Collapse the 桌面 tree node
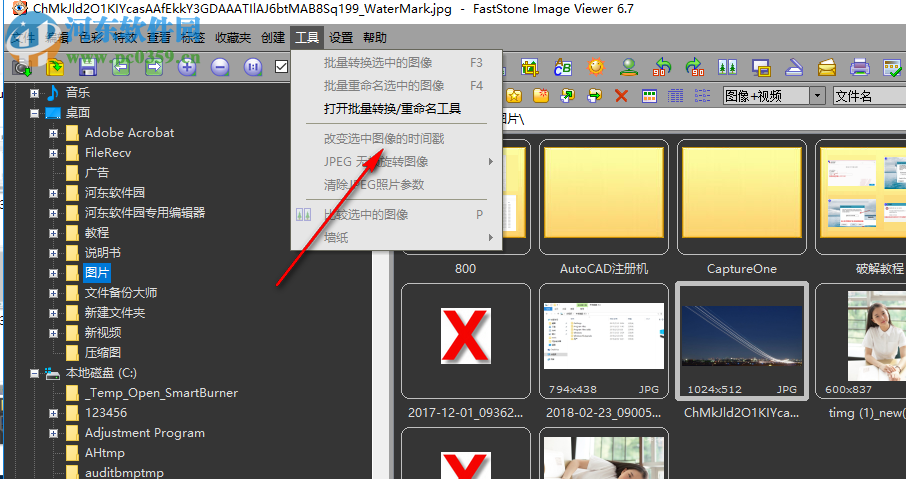 pyautogui.click(x=34, y=113)
